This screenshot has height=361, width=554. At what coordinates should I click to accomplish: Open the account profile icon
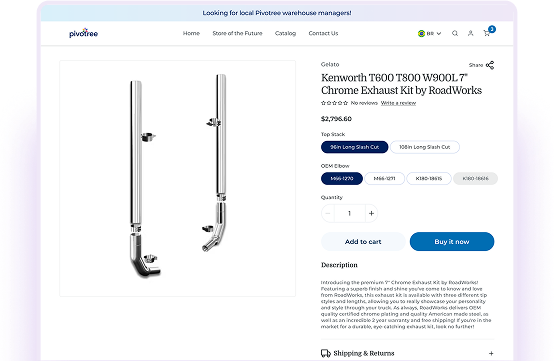(470, 33)
